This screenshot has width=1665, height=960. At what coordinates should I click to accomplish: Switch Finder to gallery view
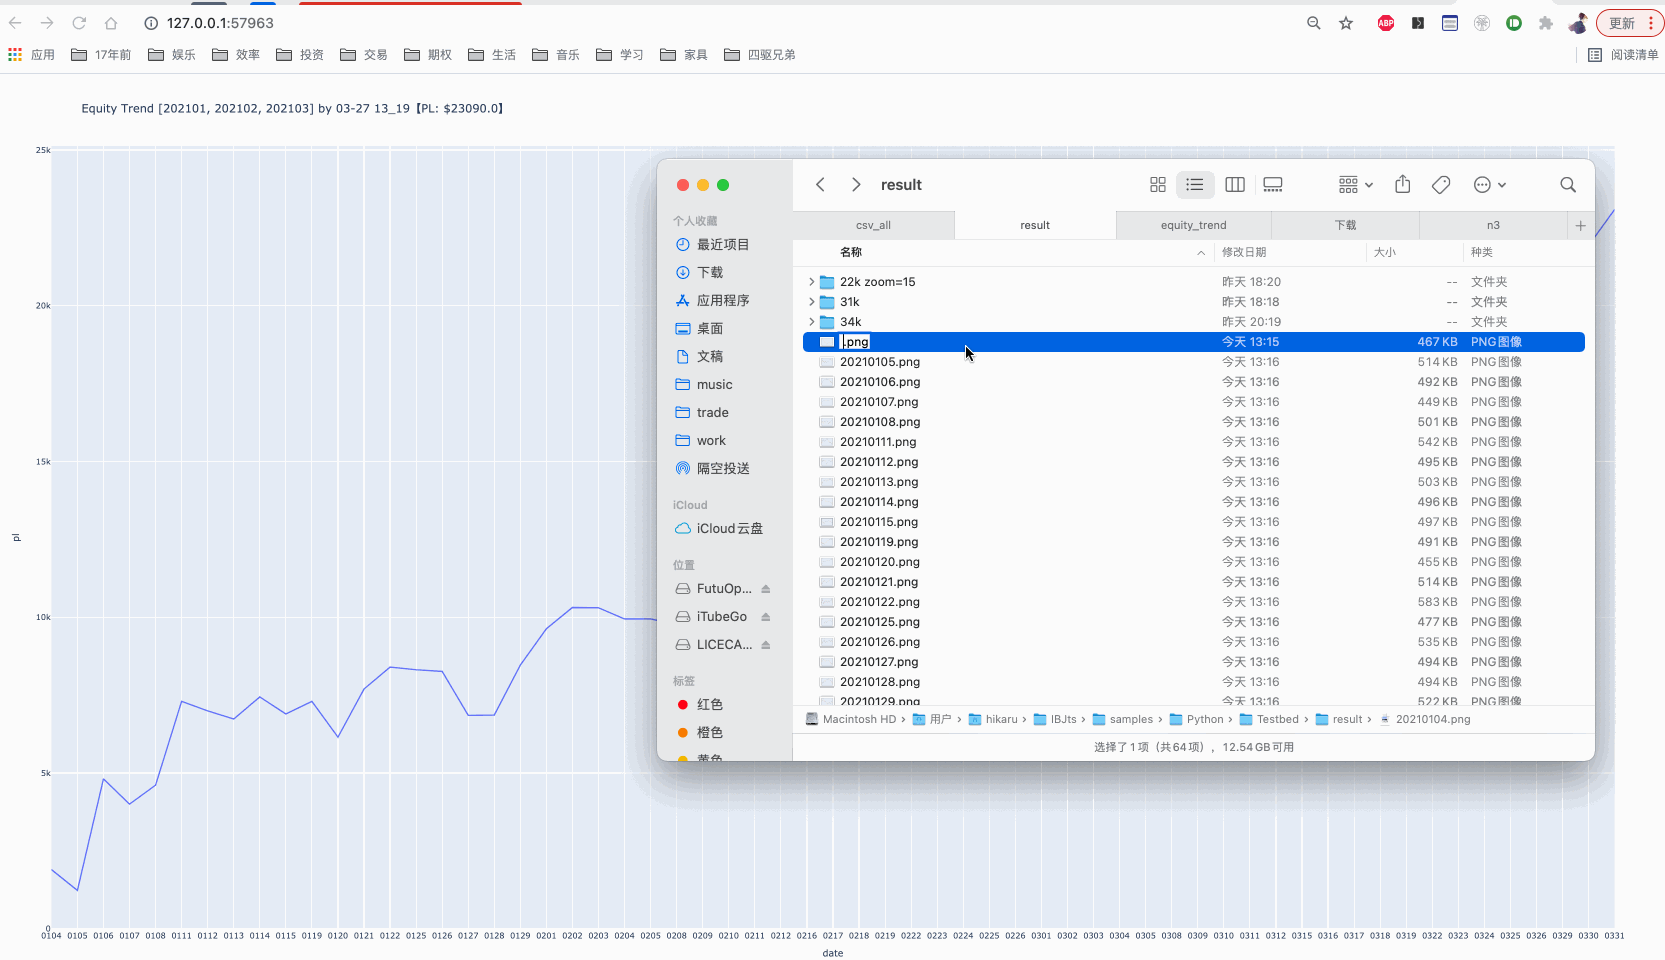[1273, 185]
